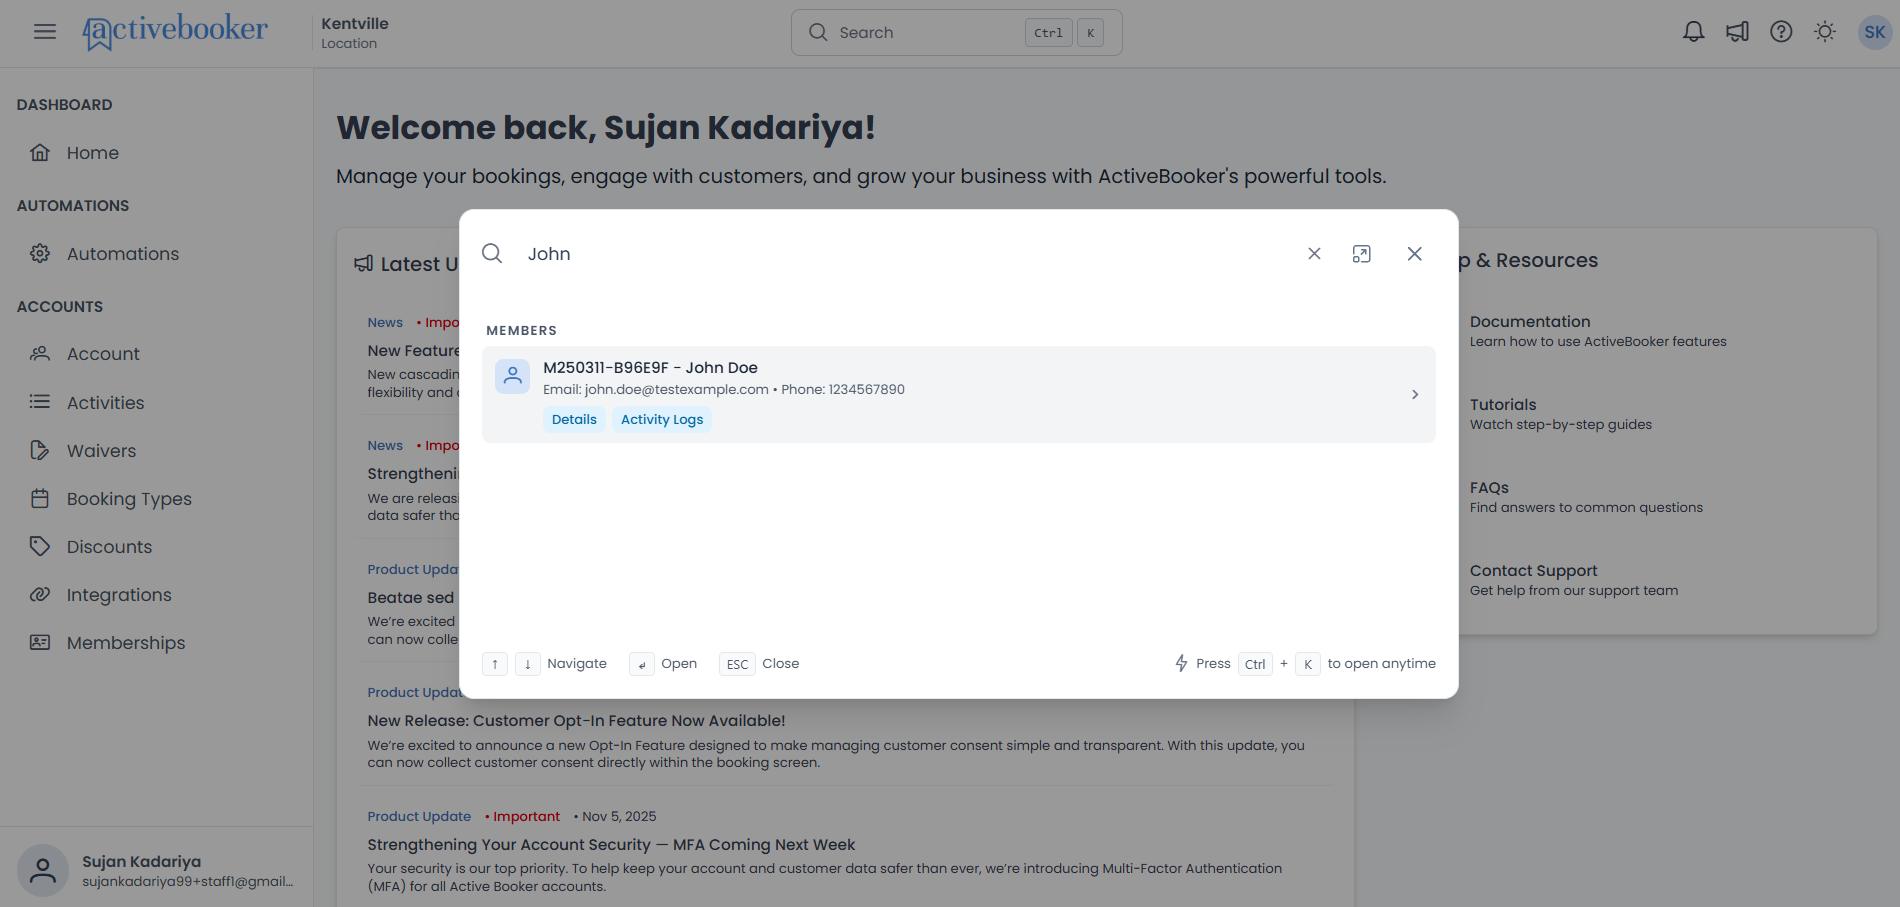Open Waivers in the sidebar

[101, 451]
